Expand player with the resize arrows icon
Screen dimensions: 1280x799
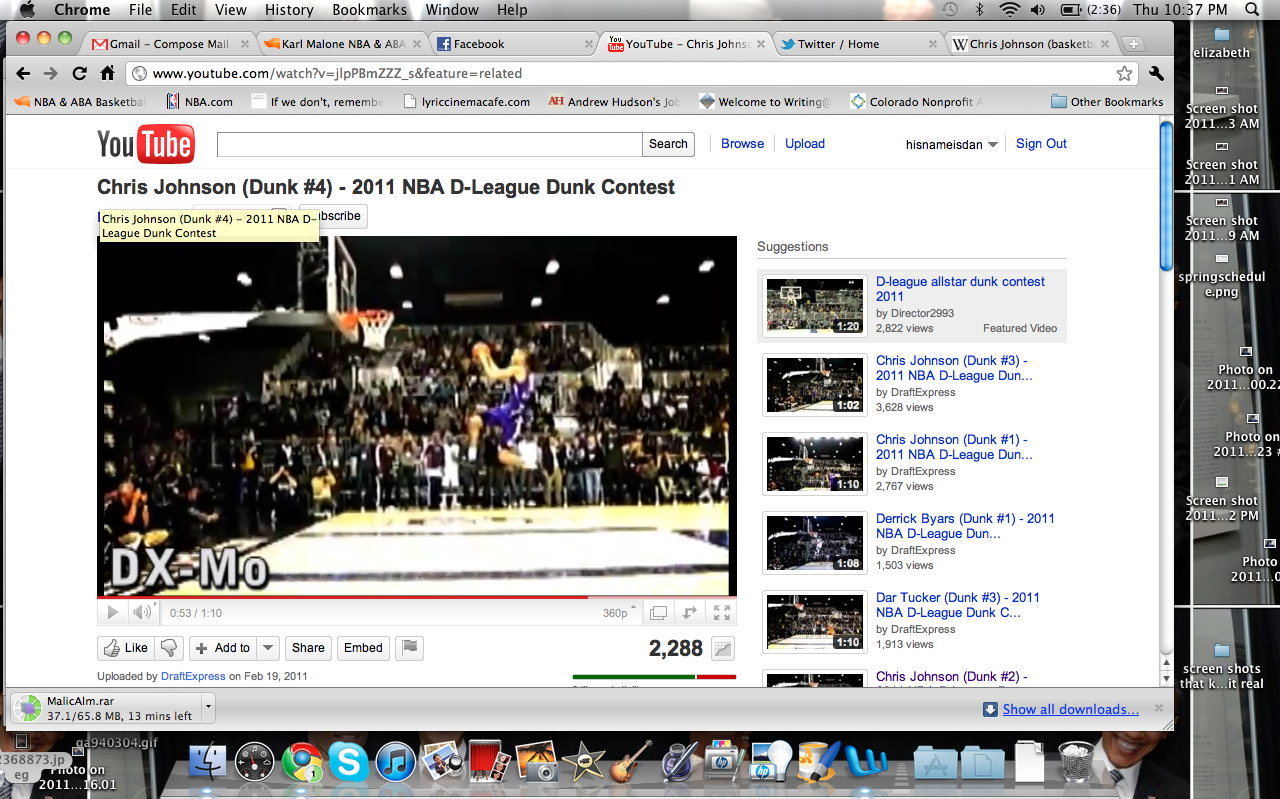click(689, 613)
